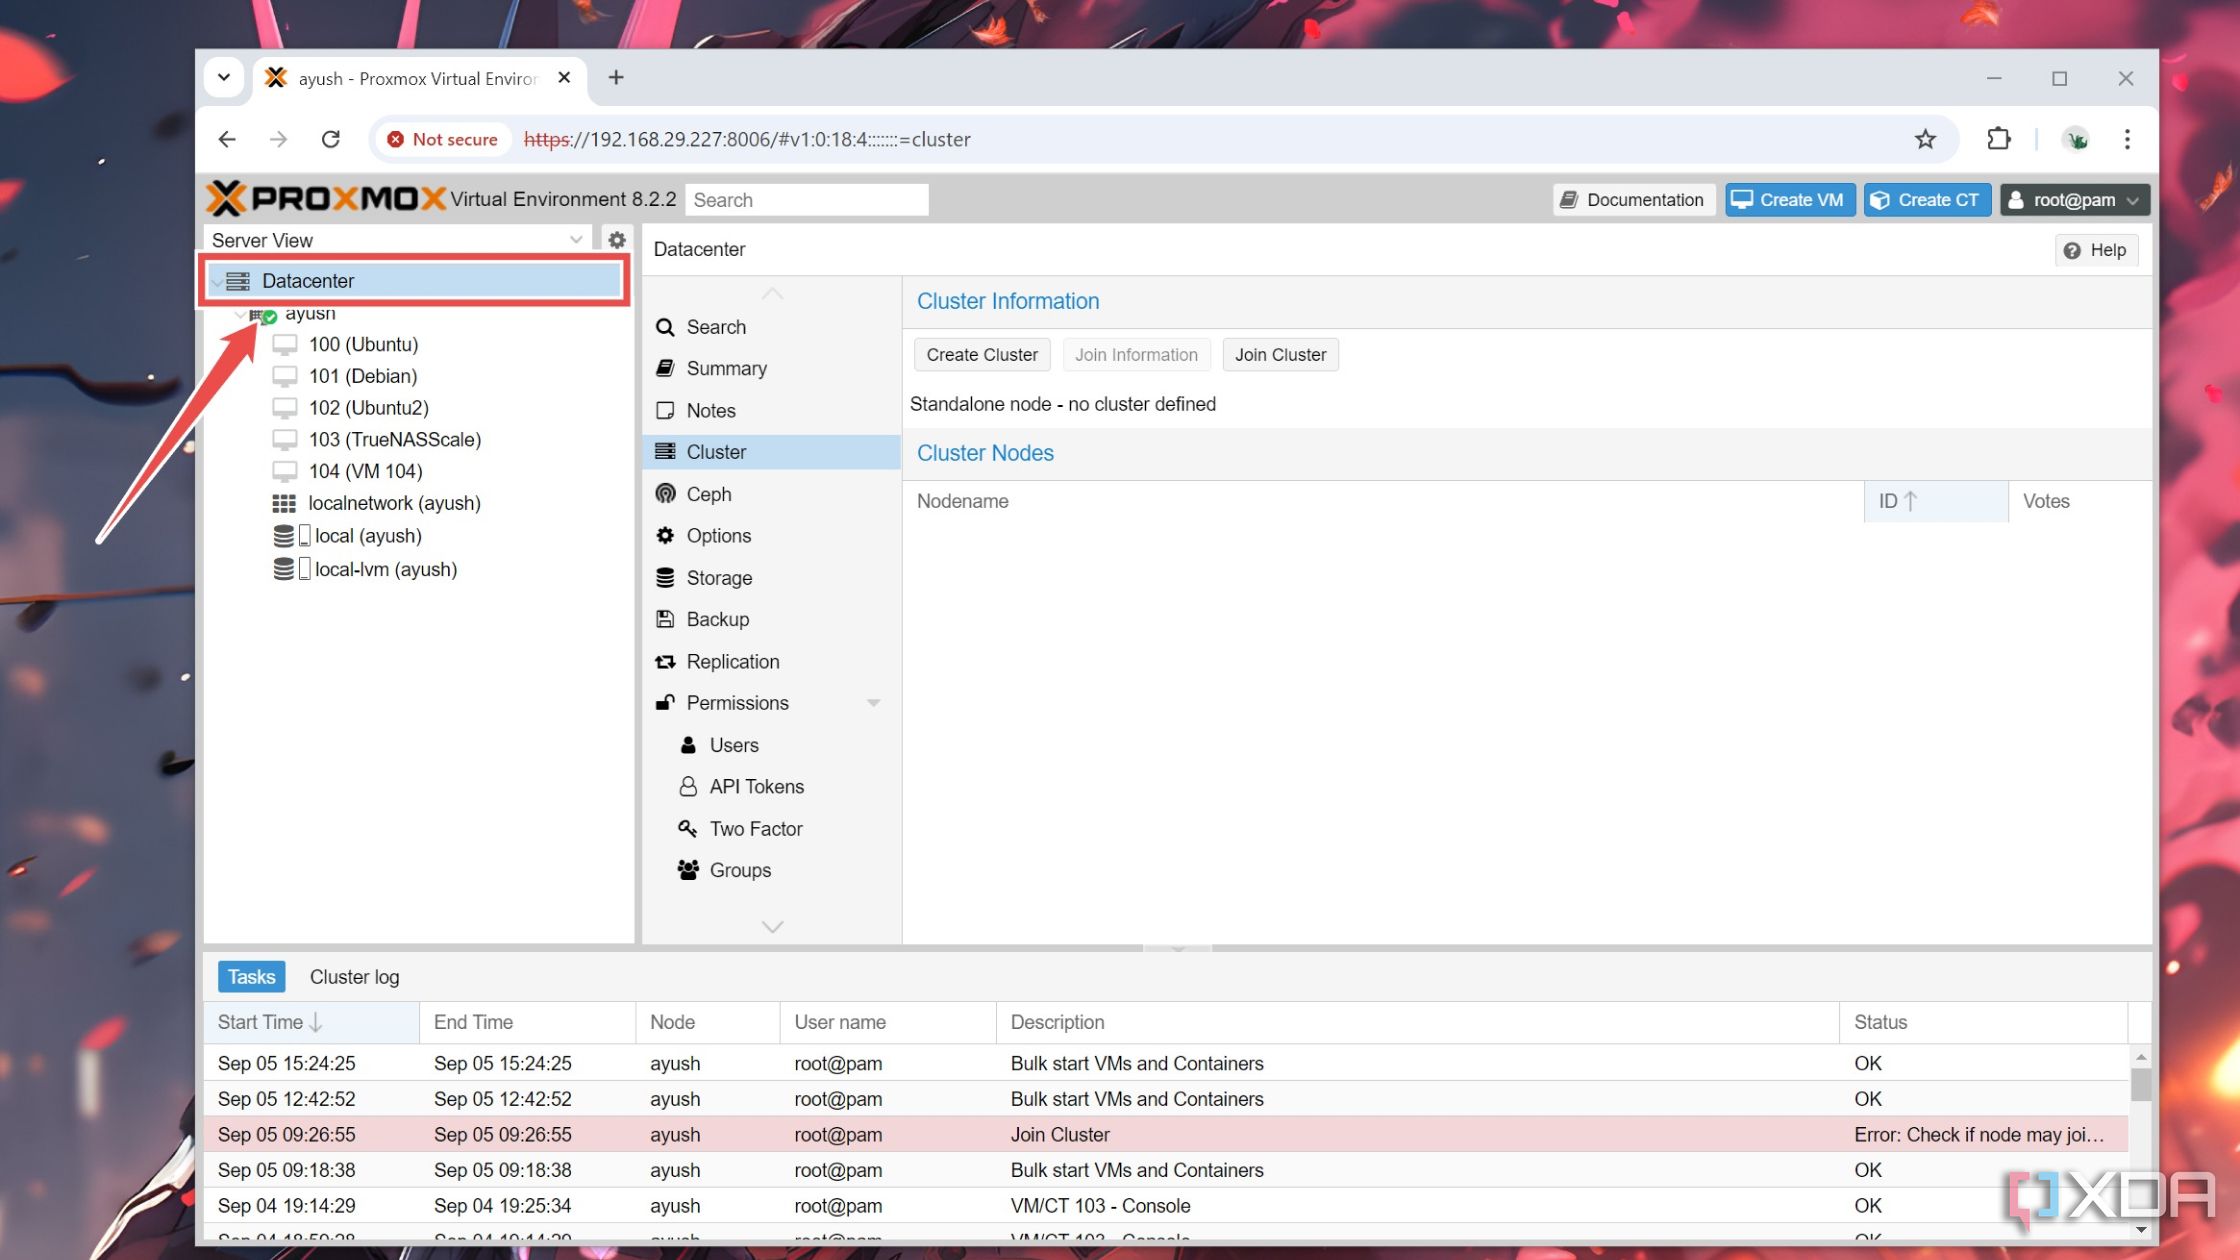Select the Cluster log tab
The image size is (2240, 1260).
[354, 977]
